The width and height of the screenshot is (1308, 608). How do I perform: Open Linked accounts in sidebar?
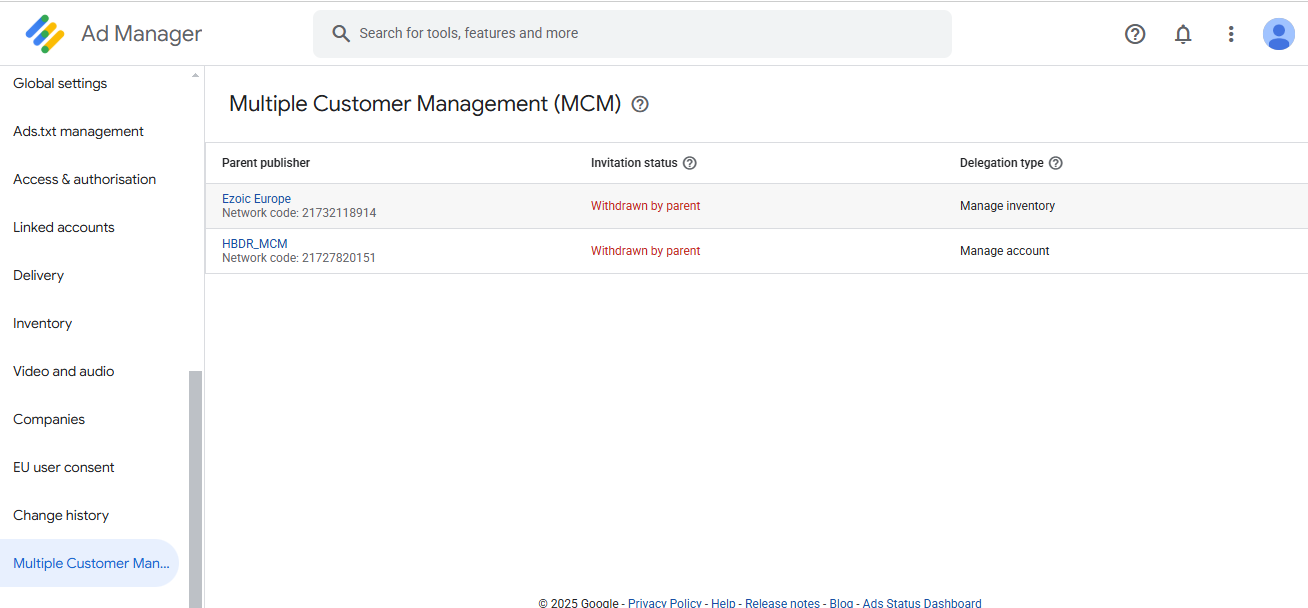63,227
